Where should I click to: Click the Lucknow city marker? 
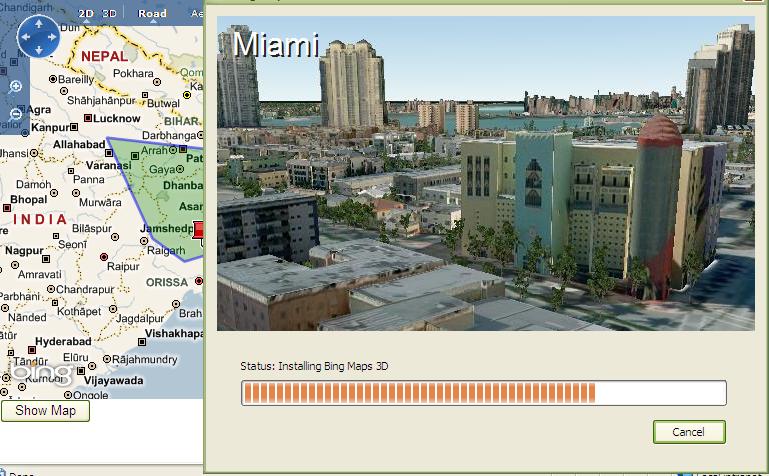pos(88,118)
